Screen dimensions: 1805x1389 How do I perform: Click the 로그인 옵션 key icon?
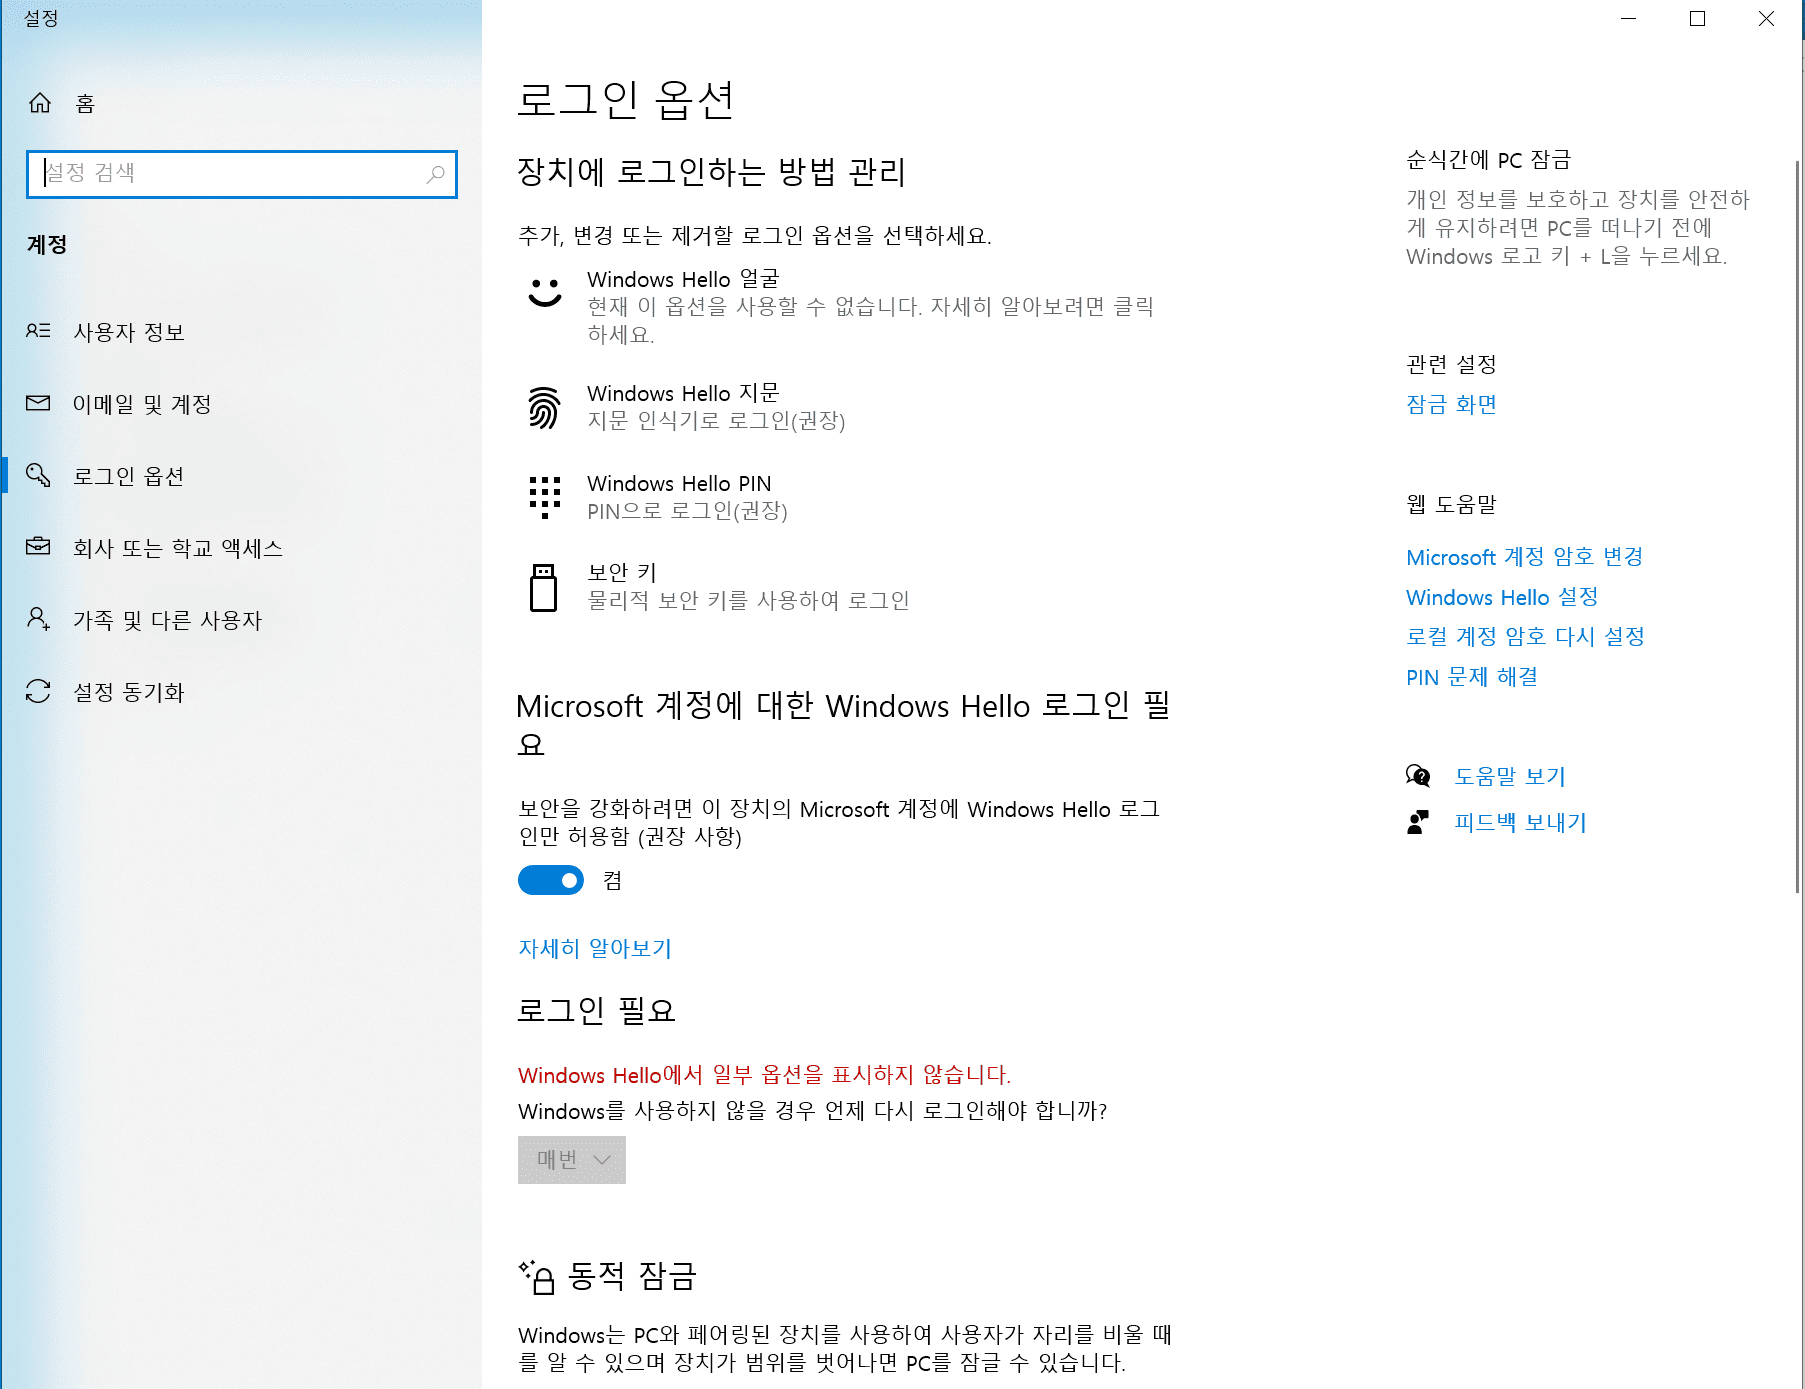click(x=38, y=475)
